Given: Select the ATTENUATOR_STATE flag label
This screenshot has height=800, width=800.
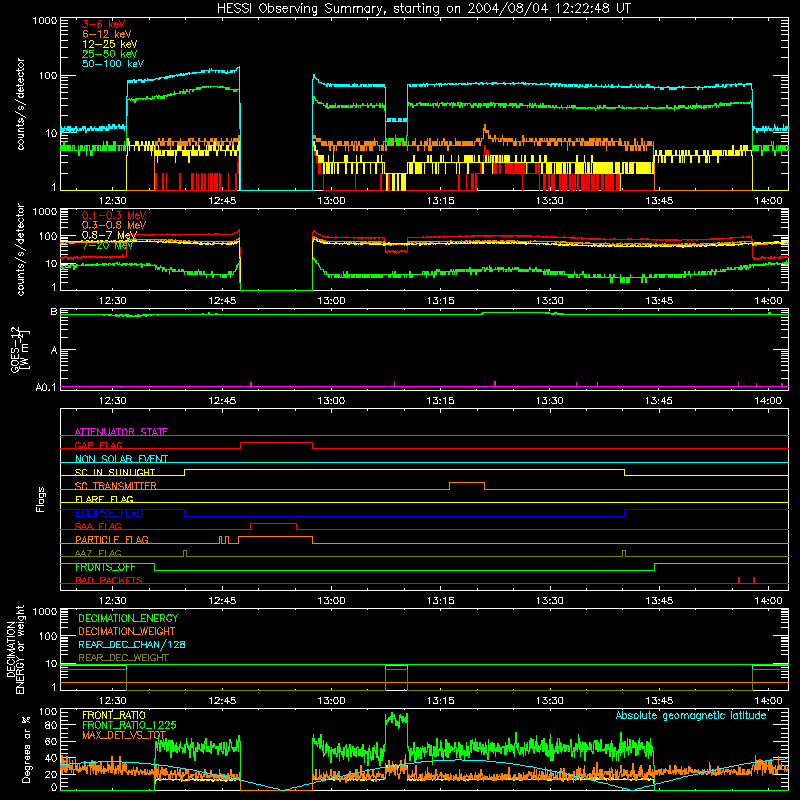Looking at the screenshot, I should tap(121, 432).
